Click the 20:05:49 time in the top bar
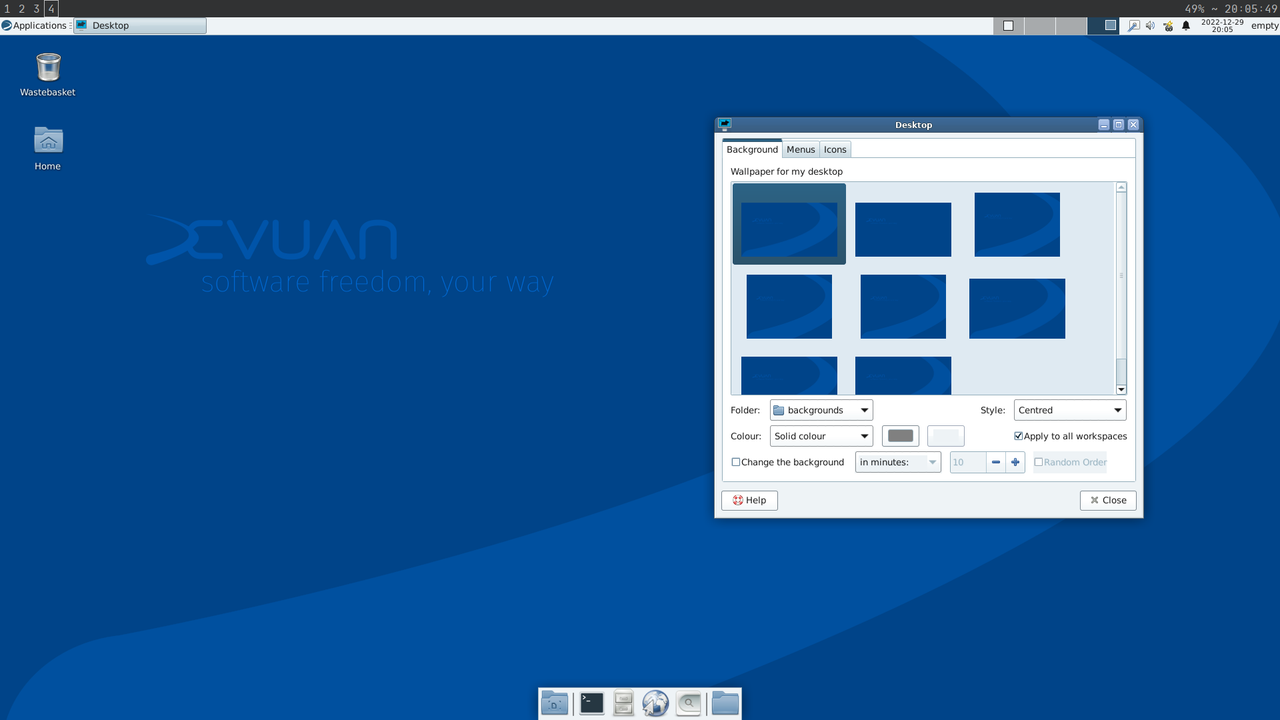Screen dimensions: 1280x720 click(x=1251, y=9)
